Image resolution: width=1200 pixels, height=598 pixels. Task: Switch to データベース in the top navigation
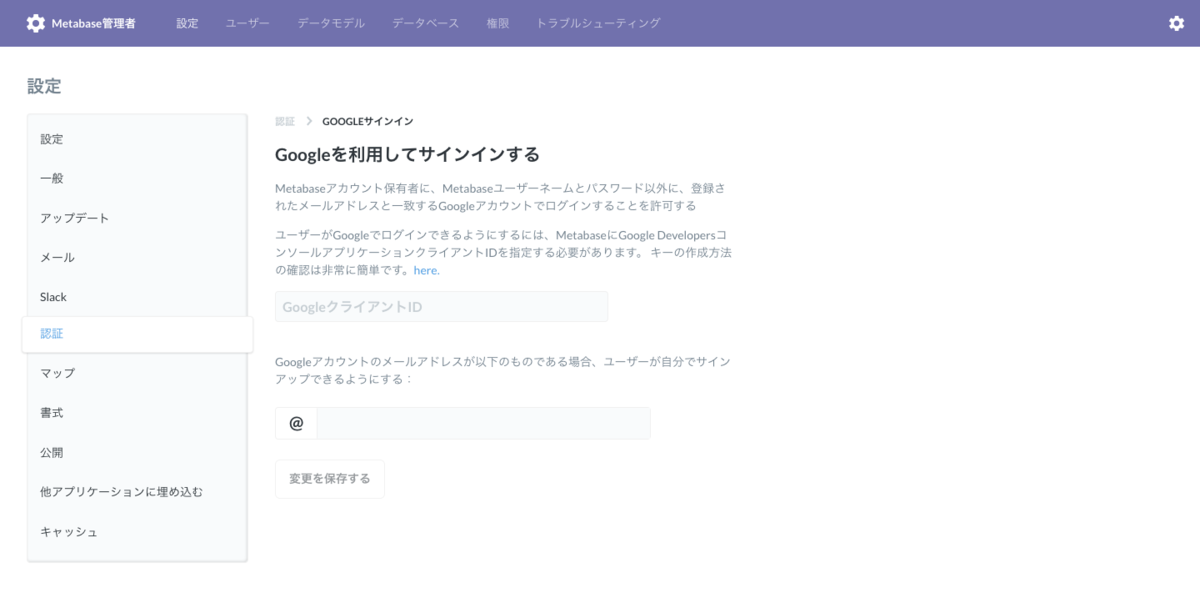coord(426,23)
